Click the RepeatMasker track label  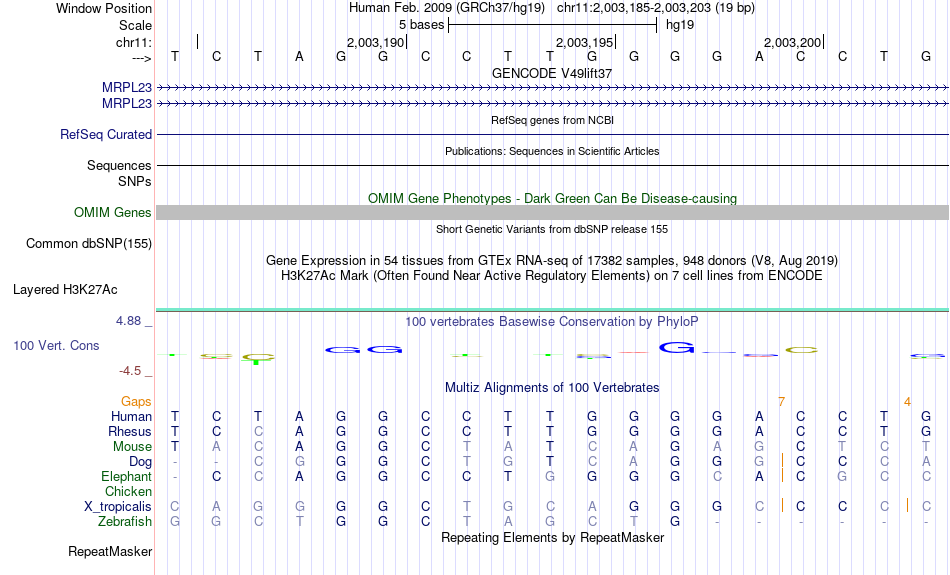[110, 551]
